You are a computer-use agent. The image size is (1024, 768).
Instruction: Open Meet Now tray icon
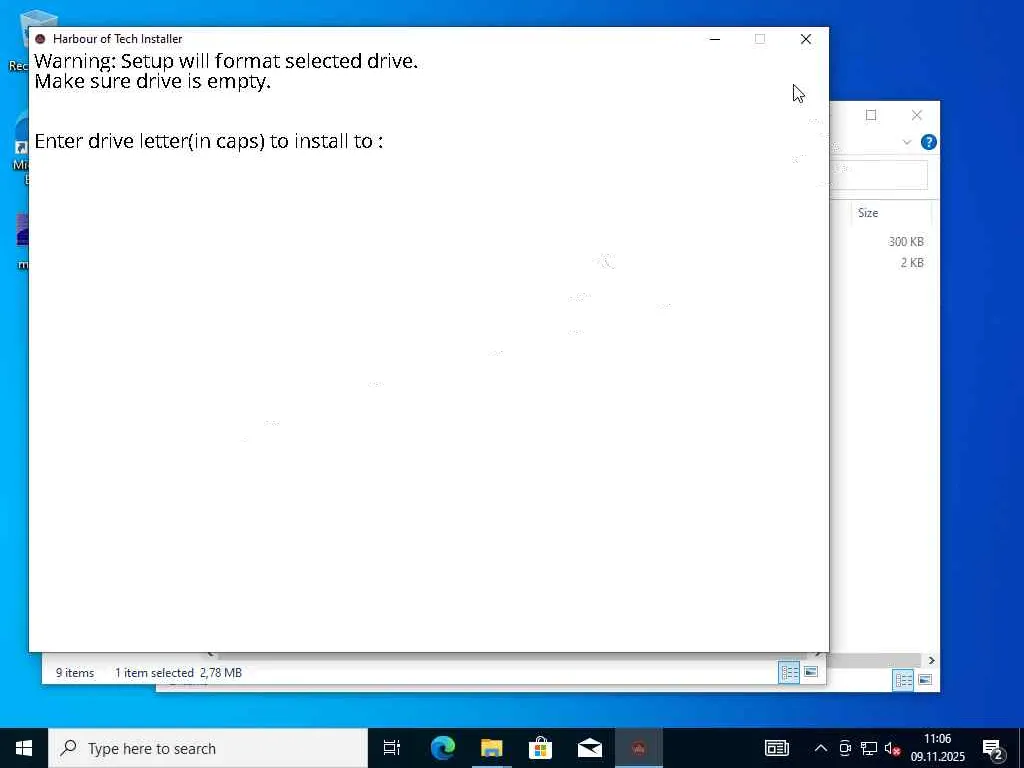[845, 748]
